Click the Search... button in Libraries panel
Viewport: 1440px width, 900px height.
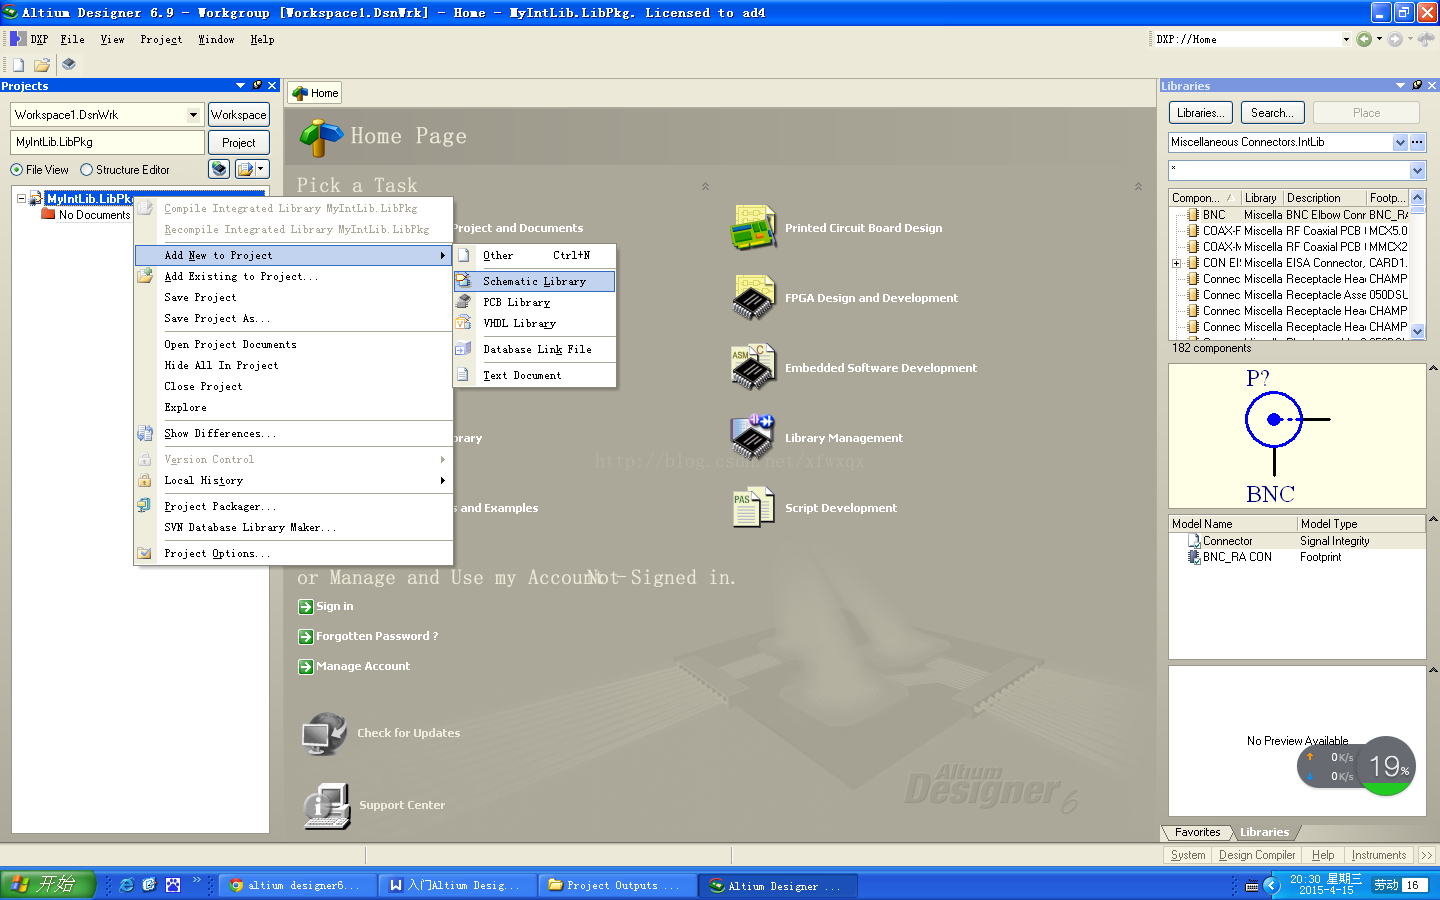tap(1271, 113)
